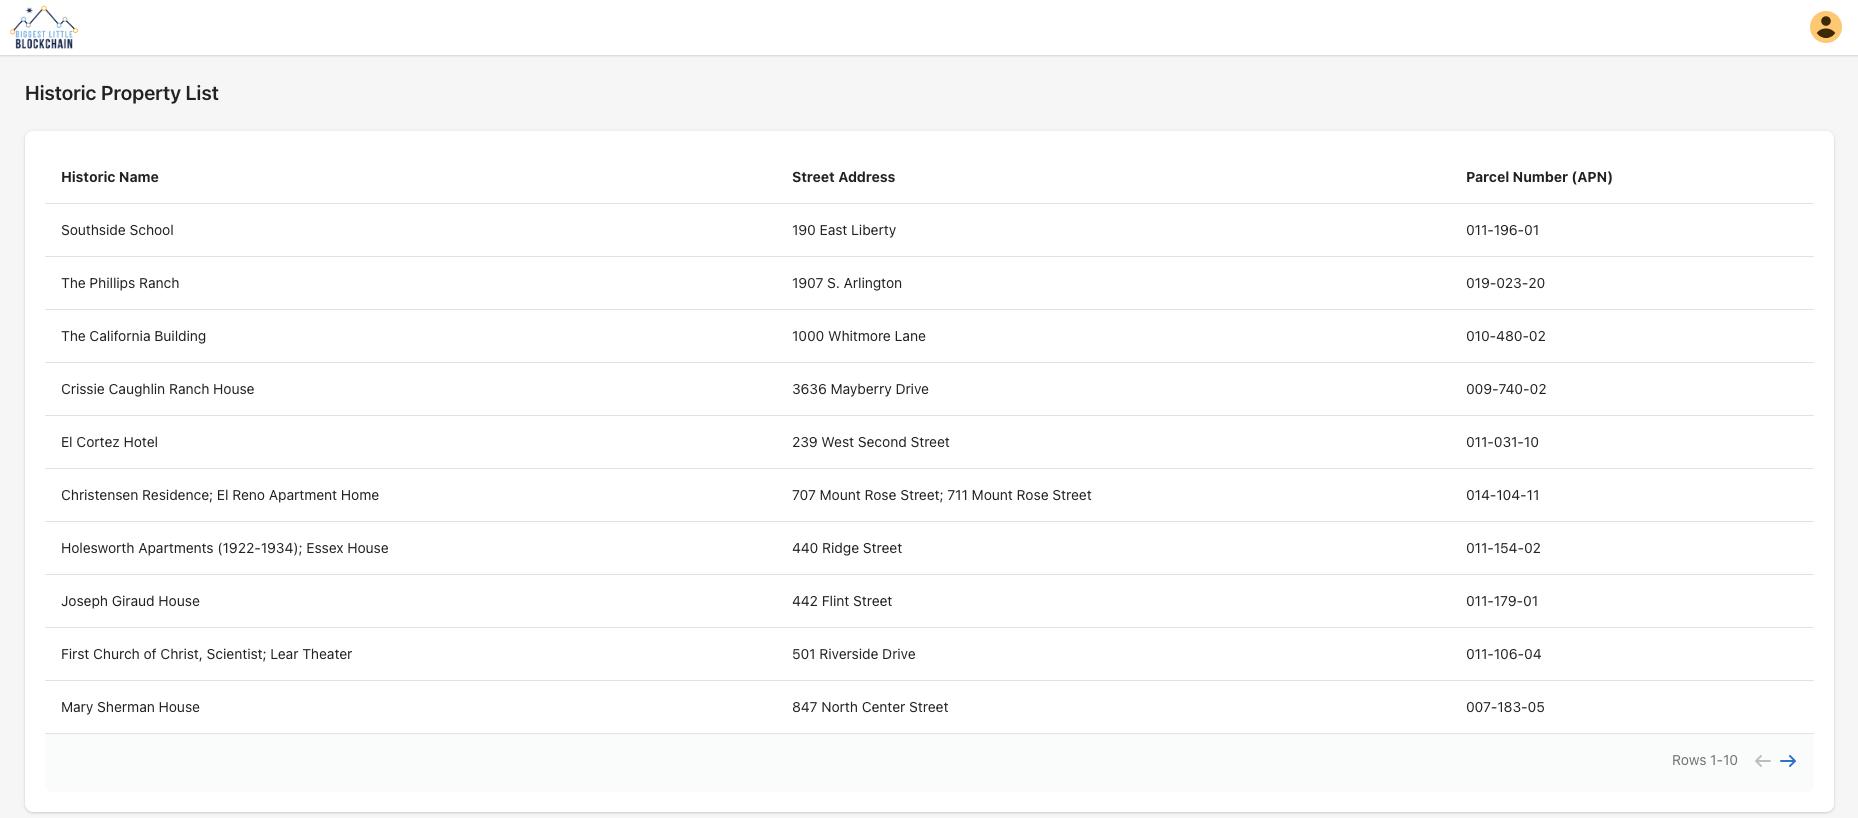Image resolution: width=1858 pixels, height=818 pixels.
Task: Click parcel number 011-106-04
Action: click(x=1503, y=654)
